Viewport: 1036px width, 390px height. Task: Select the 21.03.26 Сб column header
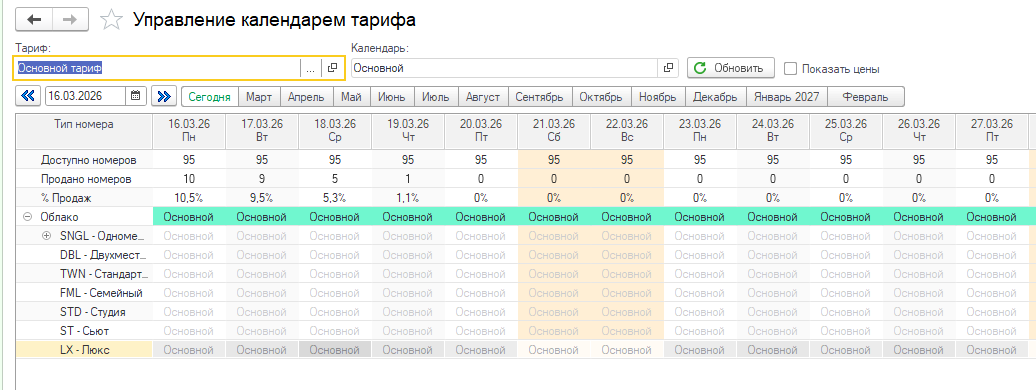[554, 131]
